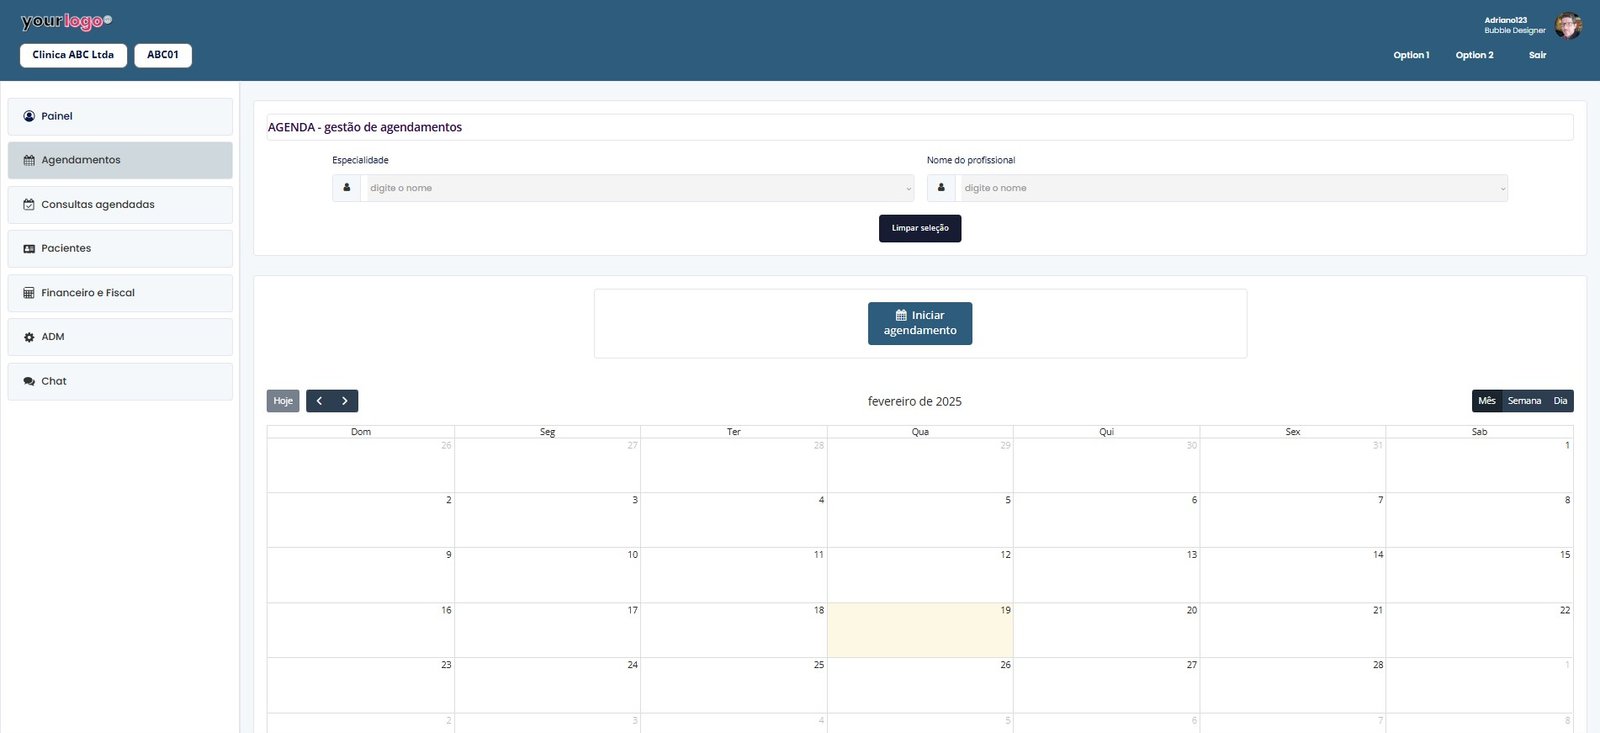Viewport: 1600px width, 733px height.
Task: Click day 2 in the Dom column
Action: [361, 520]
